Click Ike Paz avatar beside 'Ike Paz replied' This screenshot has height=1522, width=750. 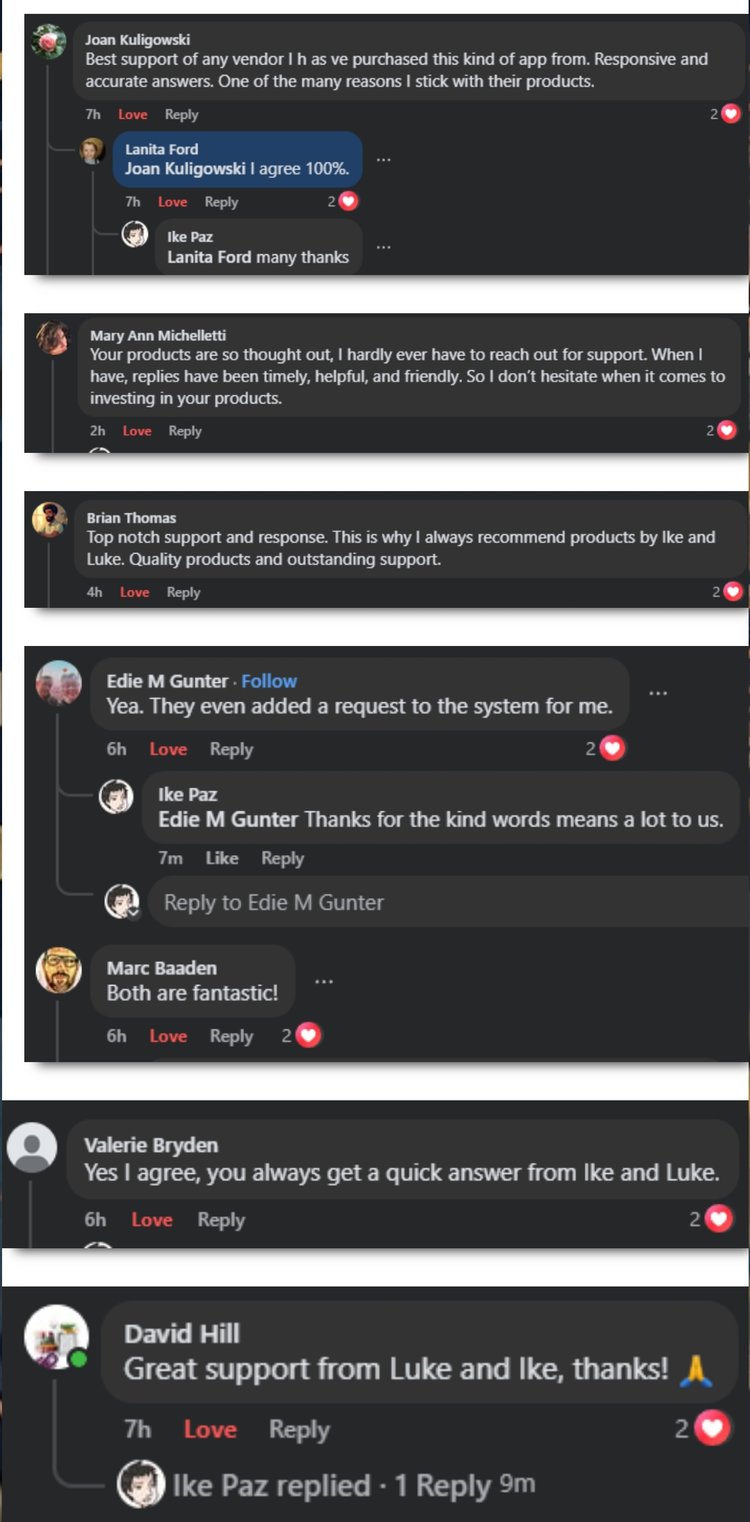141,1484
